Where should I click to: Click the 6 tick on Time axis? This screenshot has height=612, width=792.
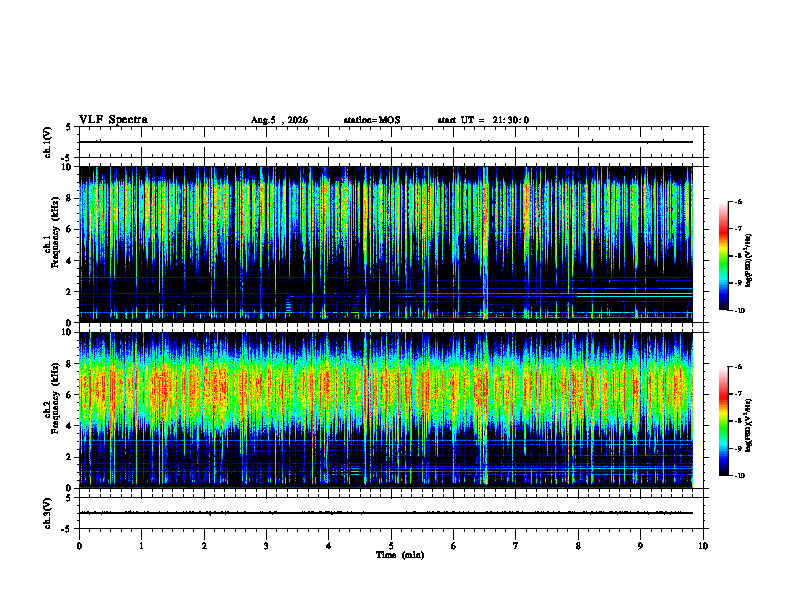[454, 546]
